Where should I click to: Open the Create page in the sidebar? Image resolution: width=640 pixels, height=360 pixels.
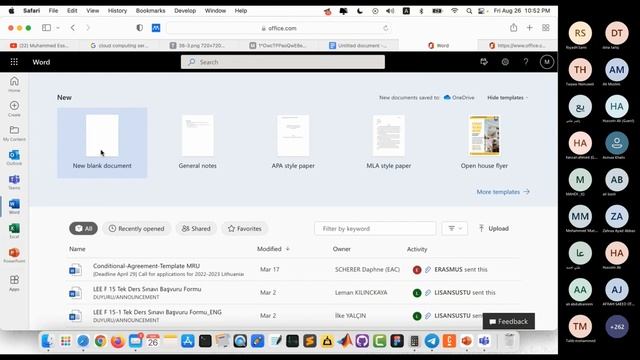pyautogui.click(x=14, y=109)
